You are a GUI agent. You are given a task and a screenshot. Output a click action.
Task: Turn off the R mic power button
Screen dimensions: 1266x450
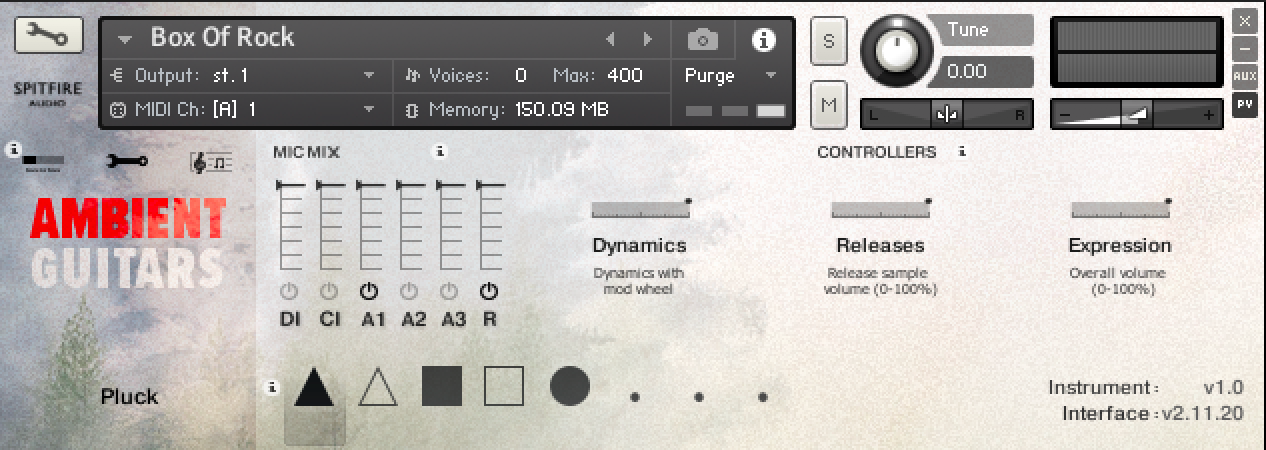489,292
